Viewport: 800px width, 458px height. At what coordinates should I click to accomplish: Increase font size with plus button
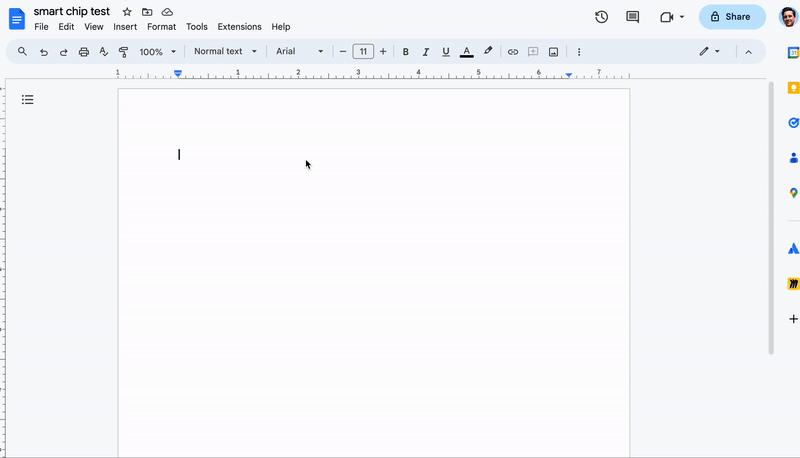tap(383, 52)
